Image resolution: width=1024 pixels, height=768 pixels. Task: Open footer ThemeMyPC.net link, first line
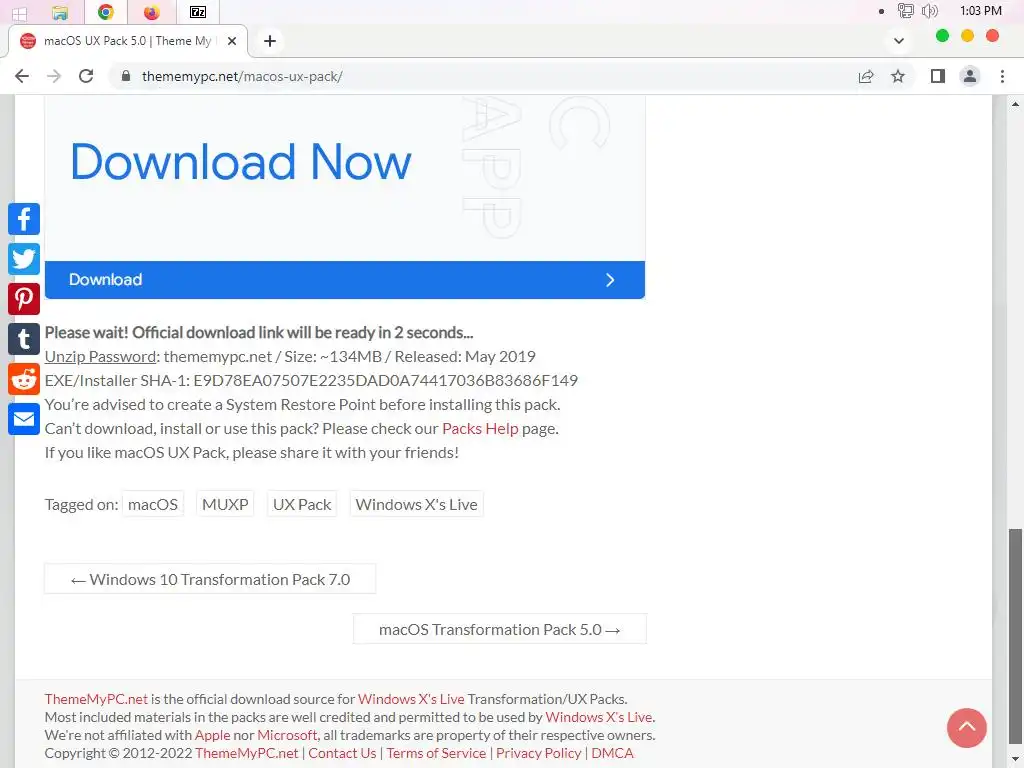(96, 699)
